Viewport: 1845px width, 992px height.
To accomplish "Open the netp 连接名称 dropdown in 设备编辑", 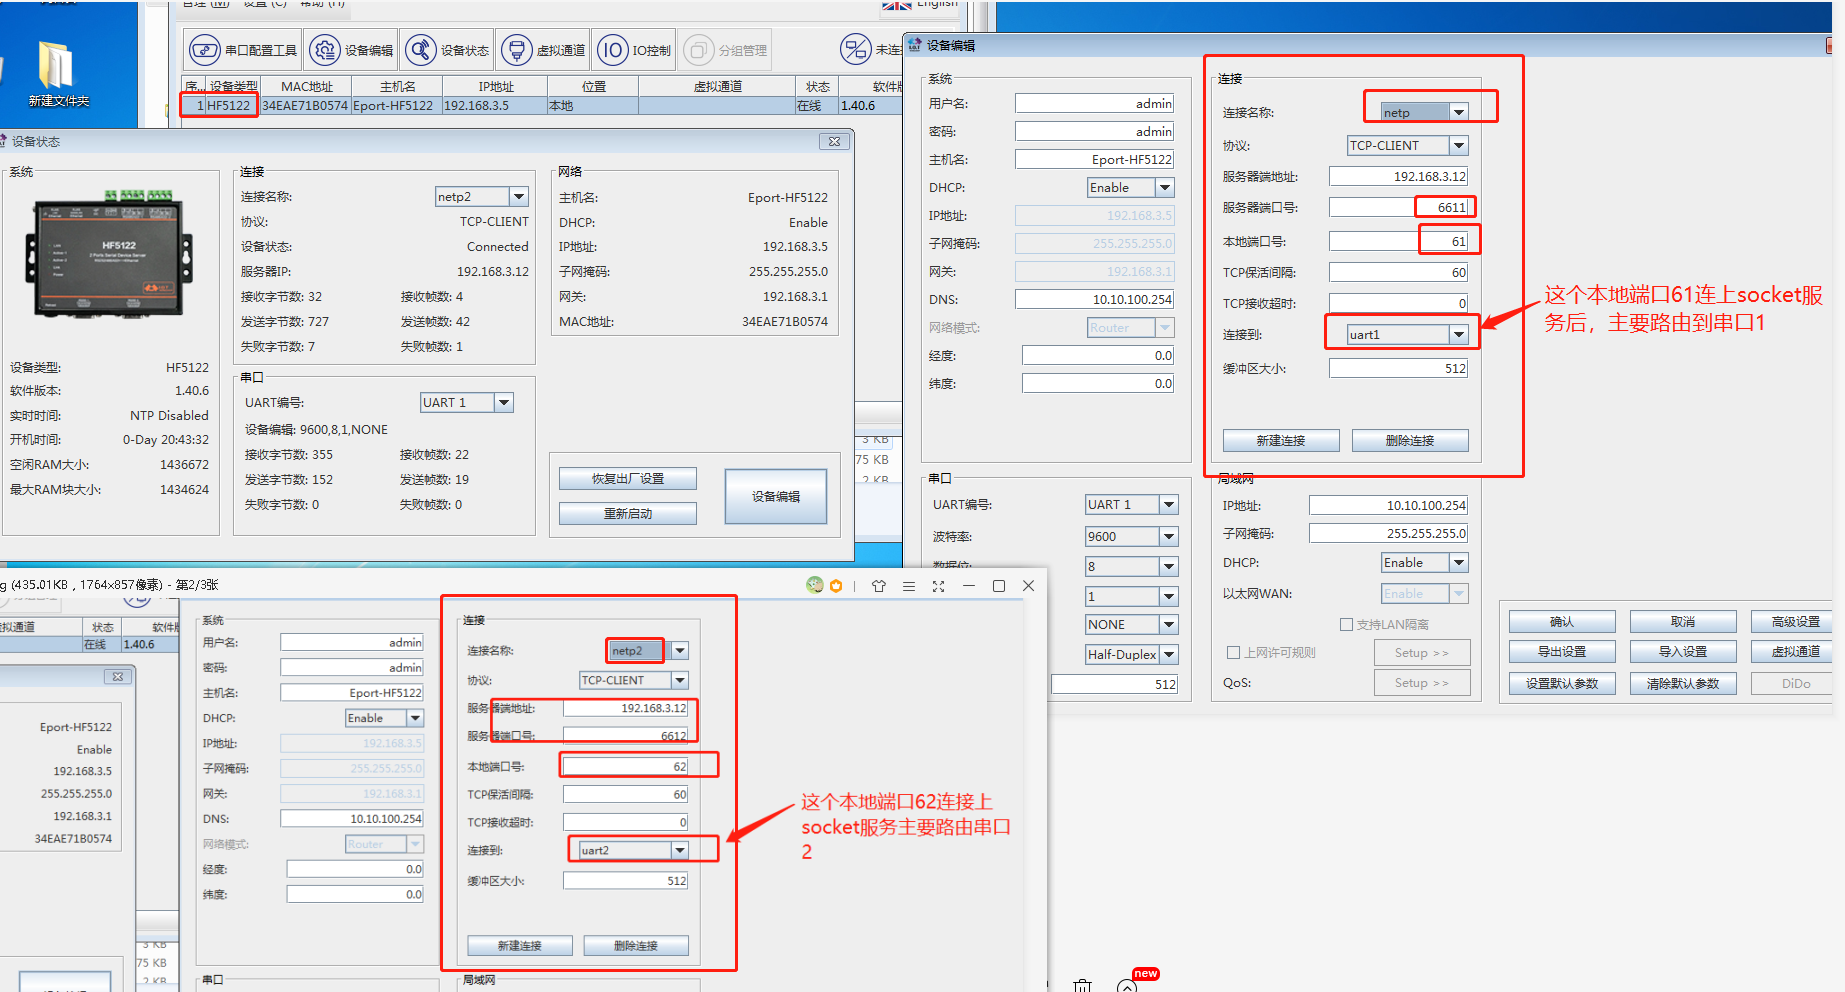I will pyautogui.click(x=1459, y=112).
